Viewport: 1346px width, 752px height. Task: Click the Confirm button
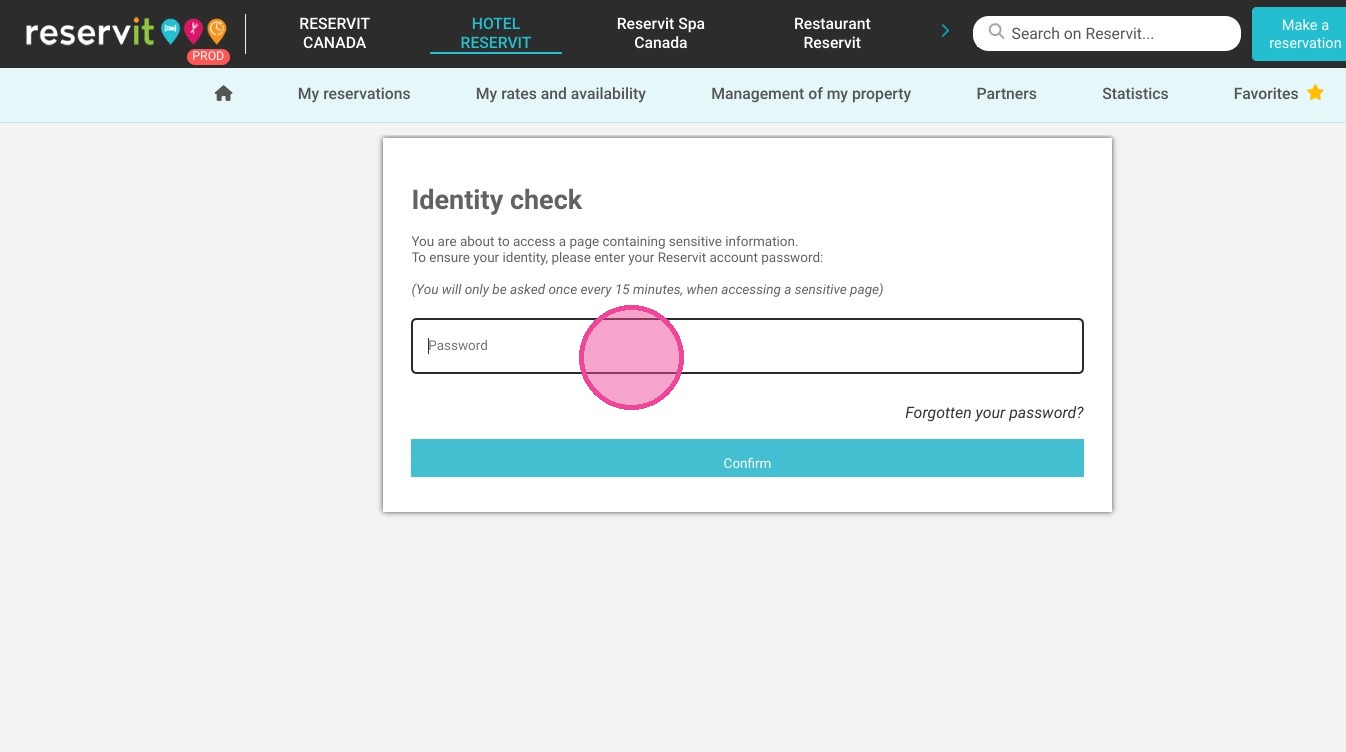[x=747, y=458]
